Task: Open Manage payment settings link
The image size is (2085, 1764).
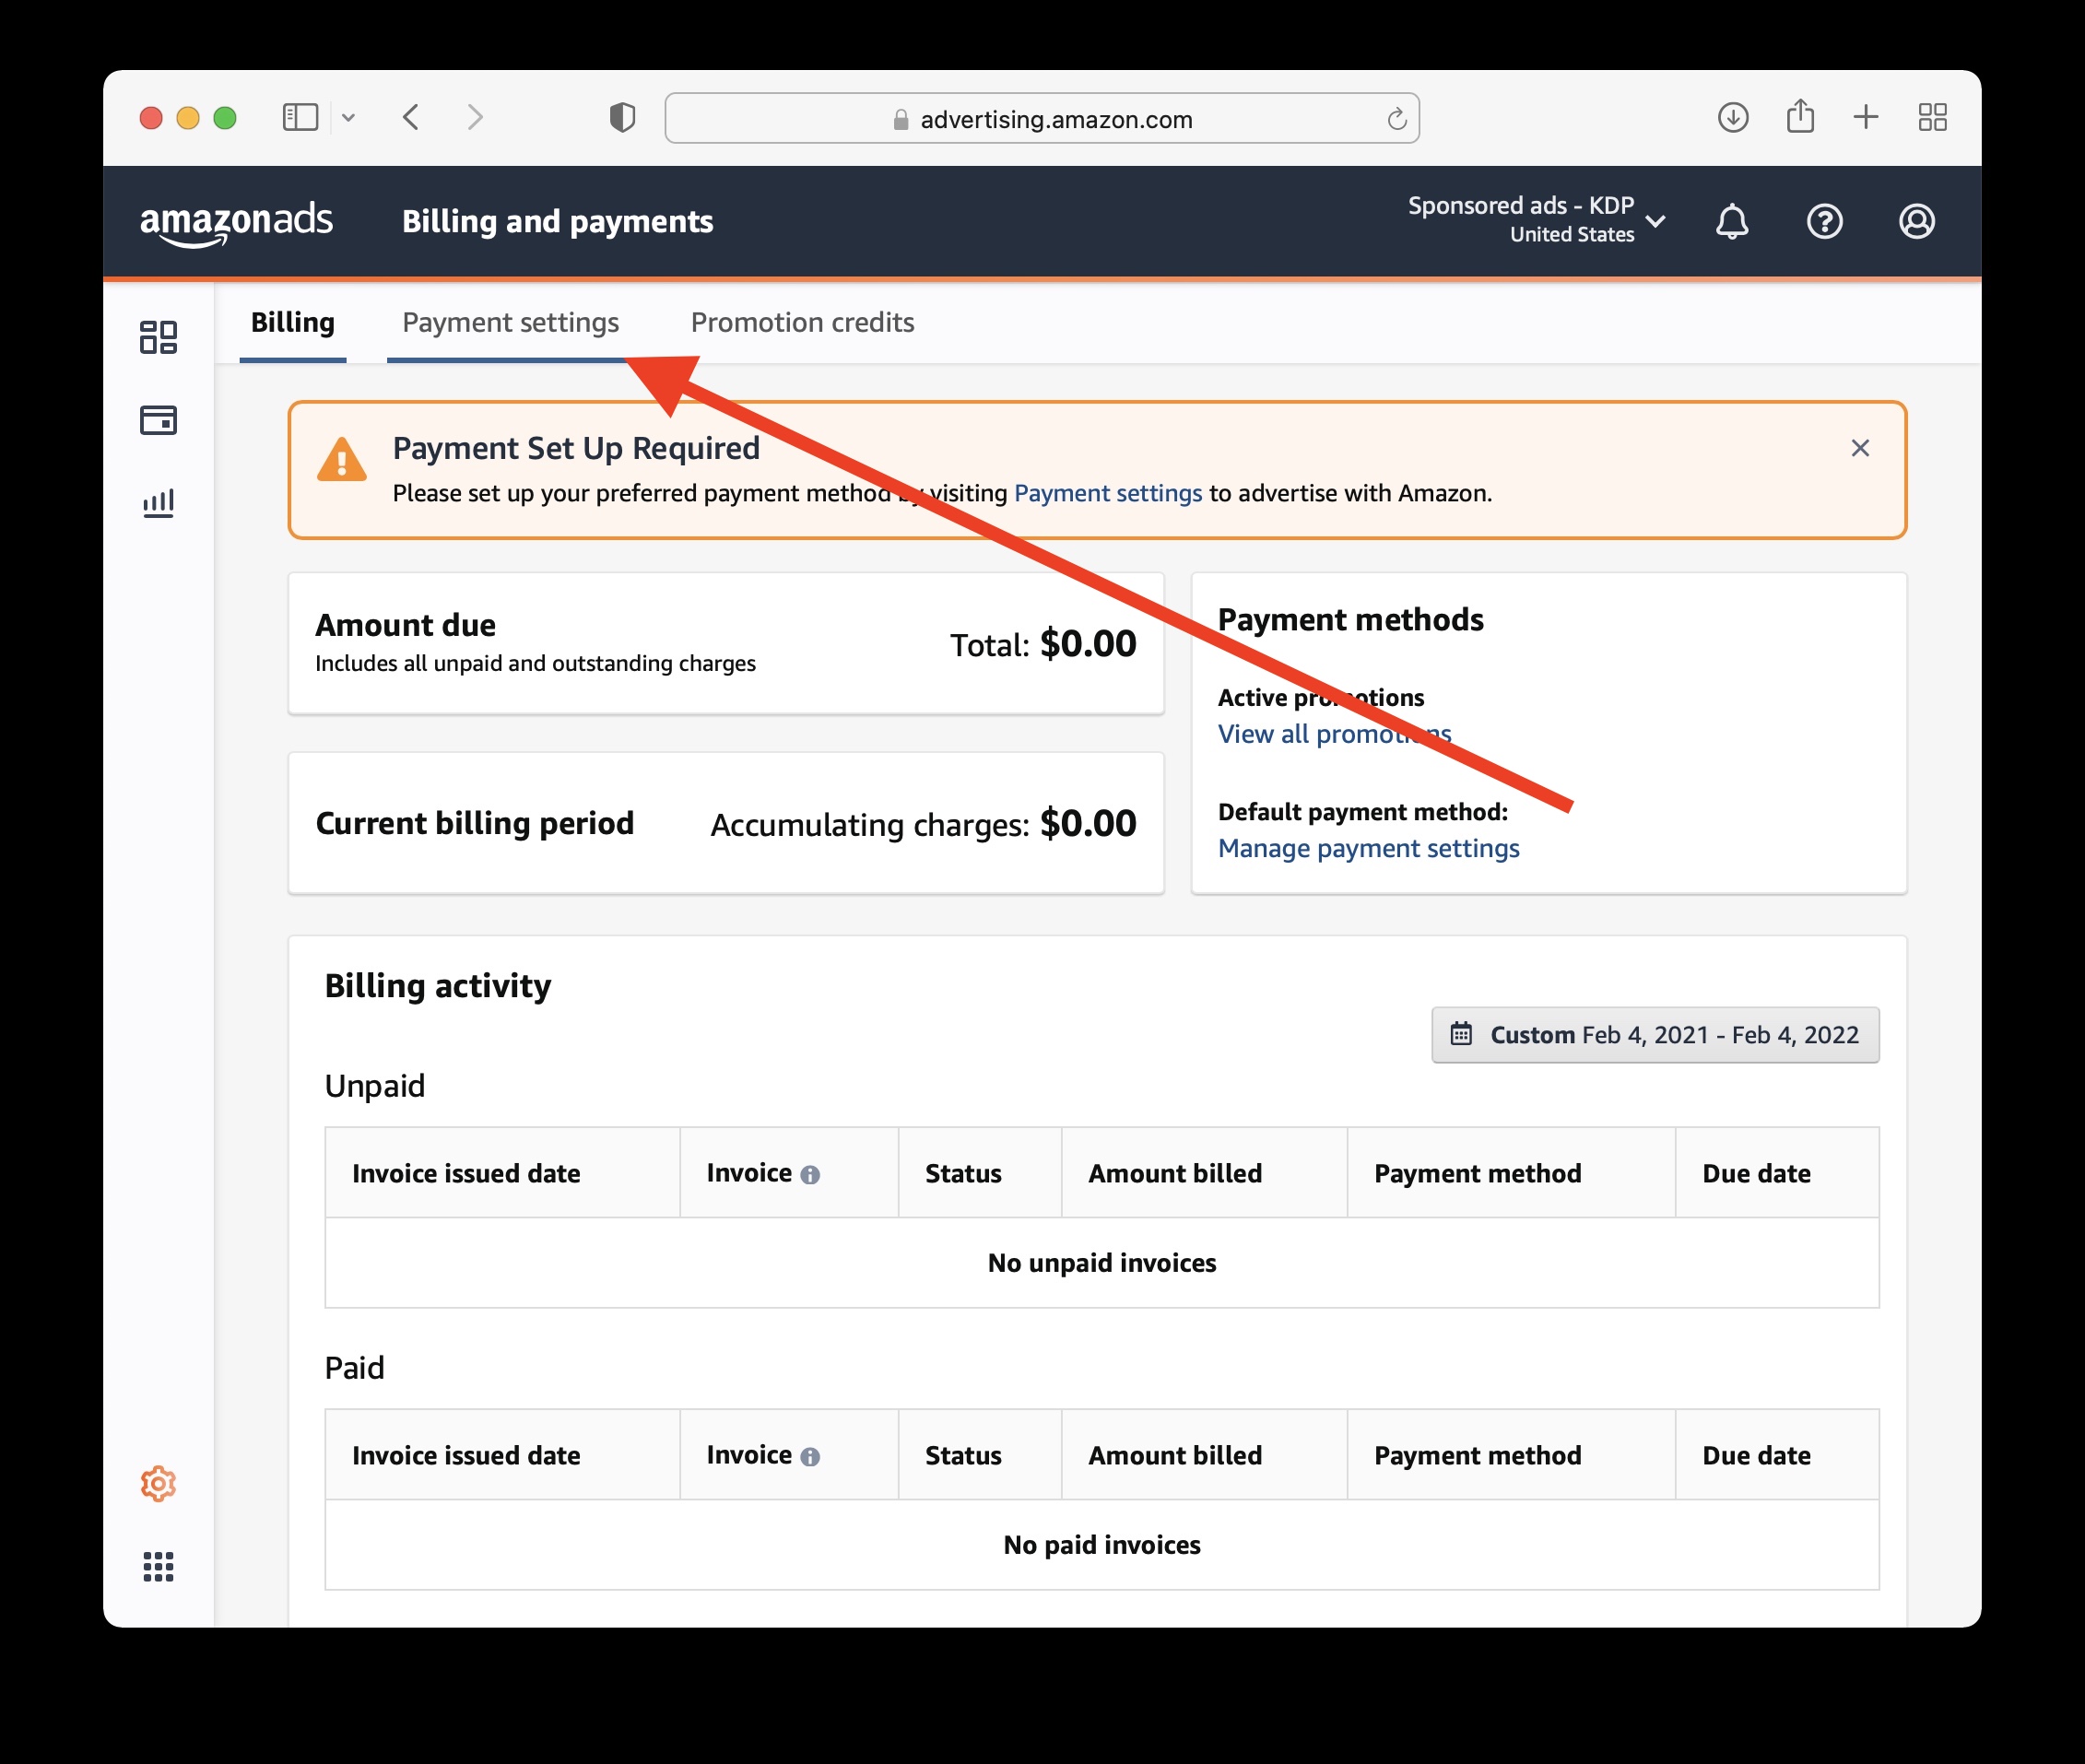Action: [1368, 848]
